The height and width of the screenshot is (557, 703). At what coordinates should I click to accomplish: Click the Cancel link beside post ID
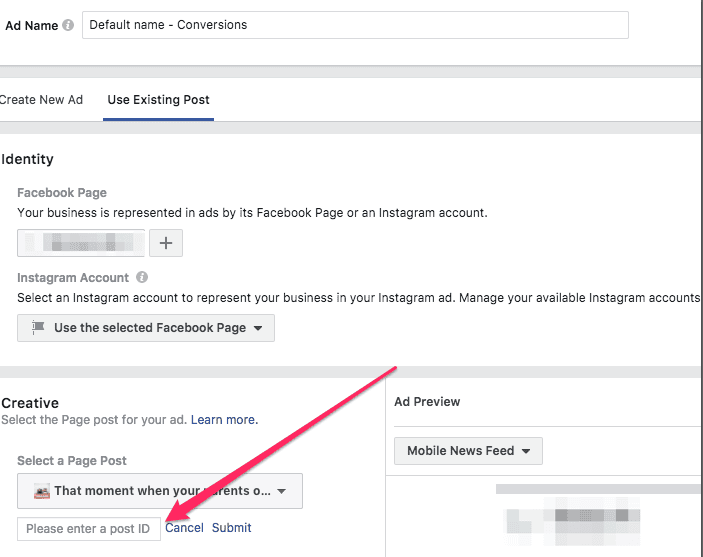click(184, 528)
